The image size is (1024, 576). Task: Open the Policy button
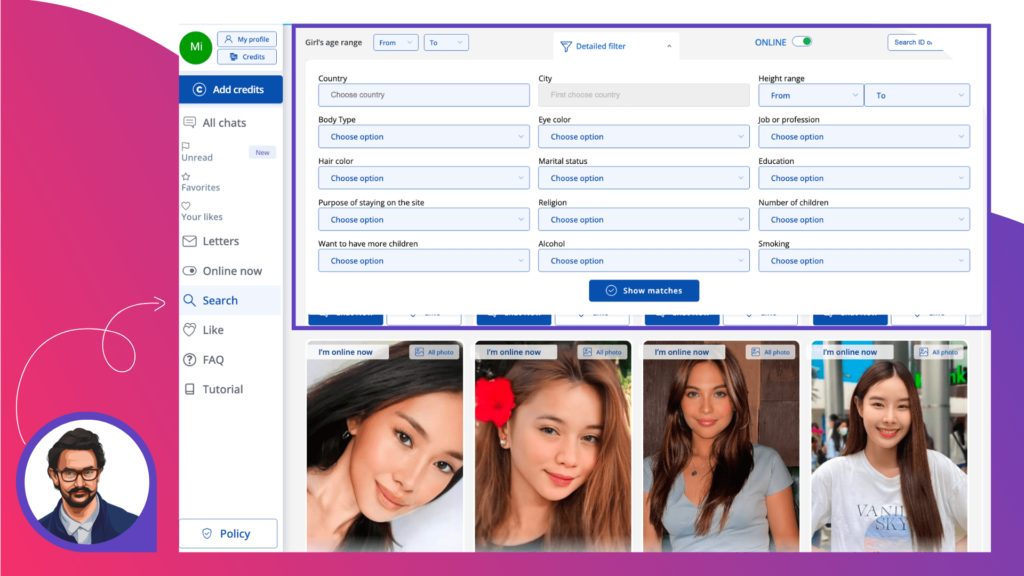click(x=228, y=534)
